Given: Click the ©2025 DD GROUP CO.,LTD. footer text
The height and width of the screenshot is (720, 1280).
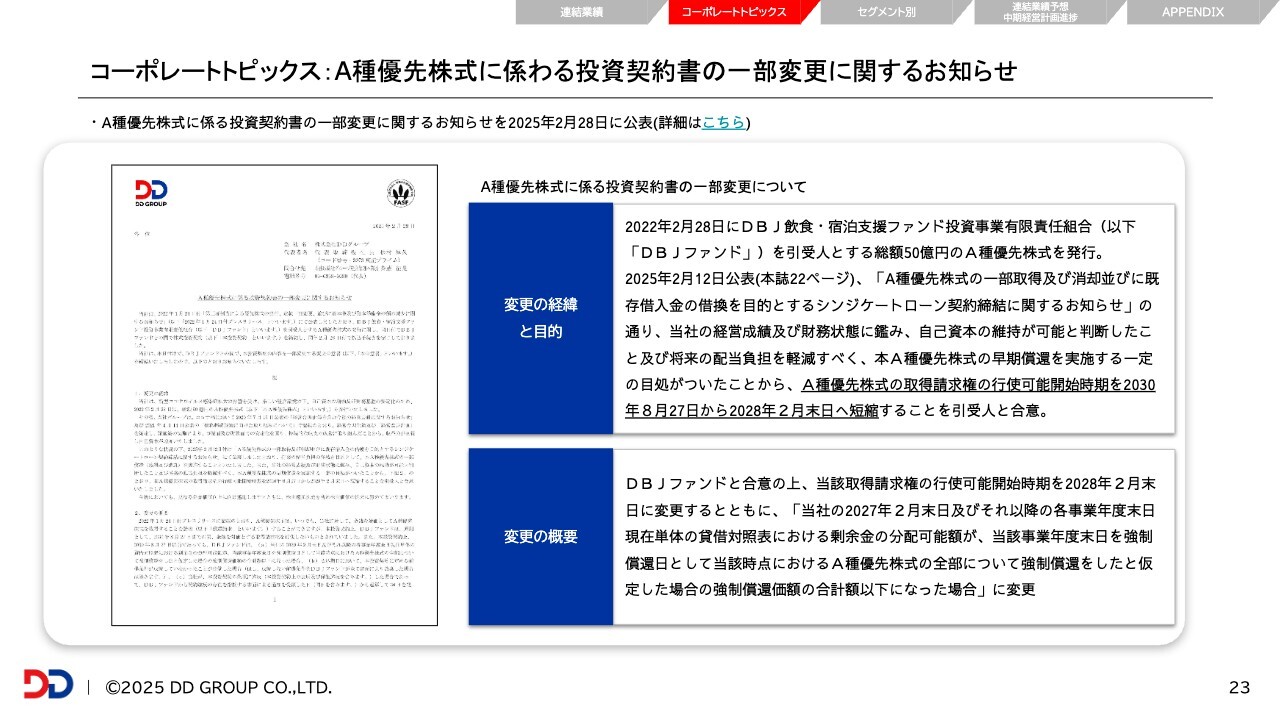Looking at the screenshot, I should point(219,687).
